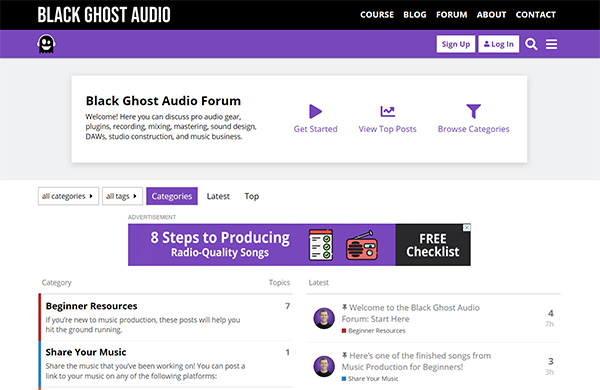Switch to the Top tab
This screenshot has width=600, height=390.
252,196
